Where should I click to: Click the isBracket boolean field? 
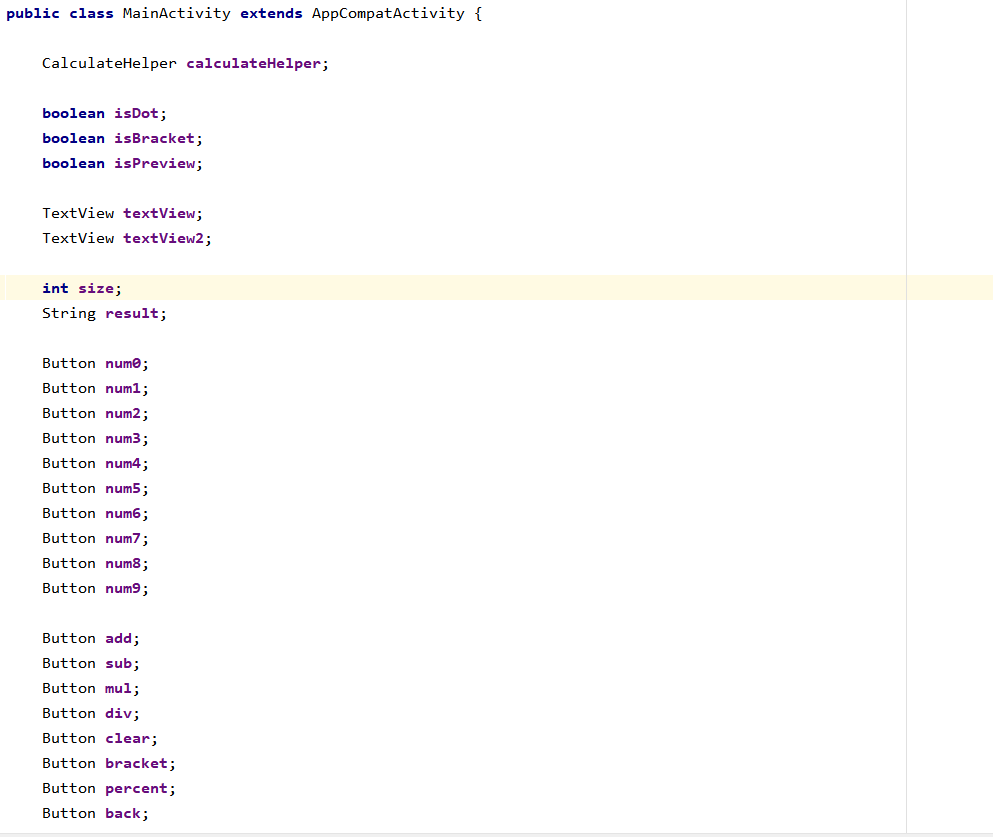[x=155, y=138]
